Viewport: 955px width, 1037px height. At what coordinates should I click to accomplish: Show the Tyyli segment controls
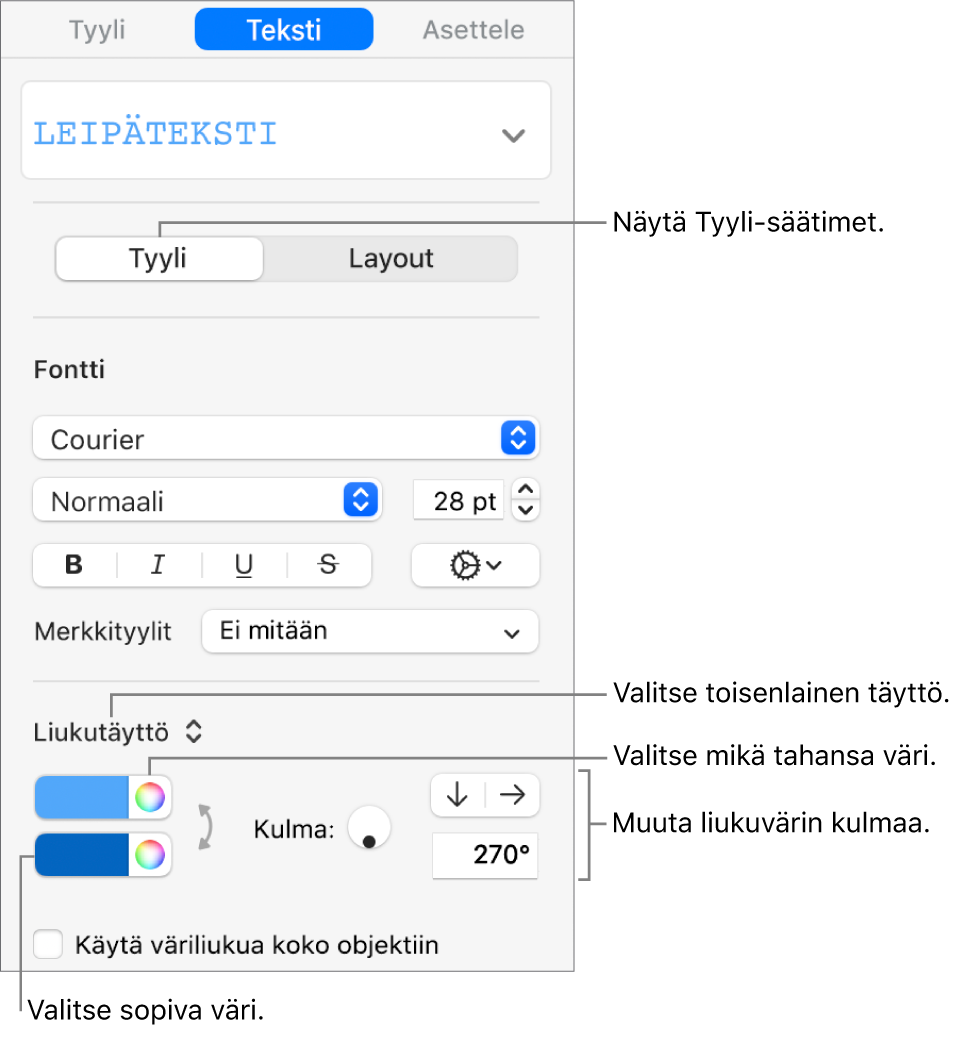(x=159, y=259)
